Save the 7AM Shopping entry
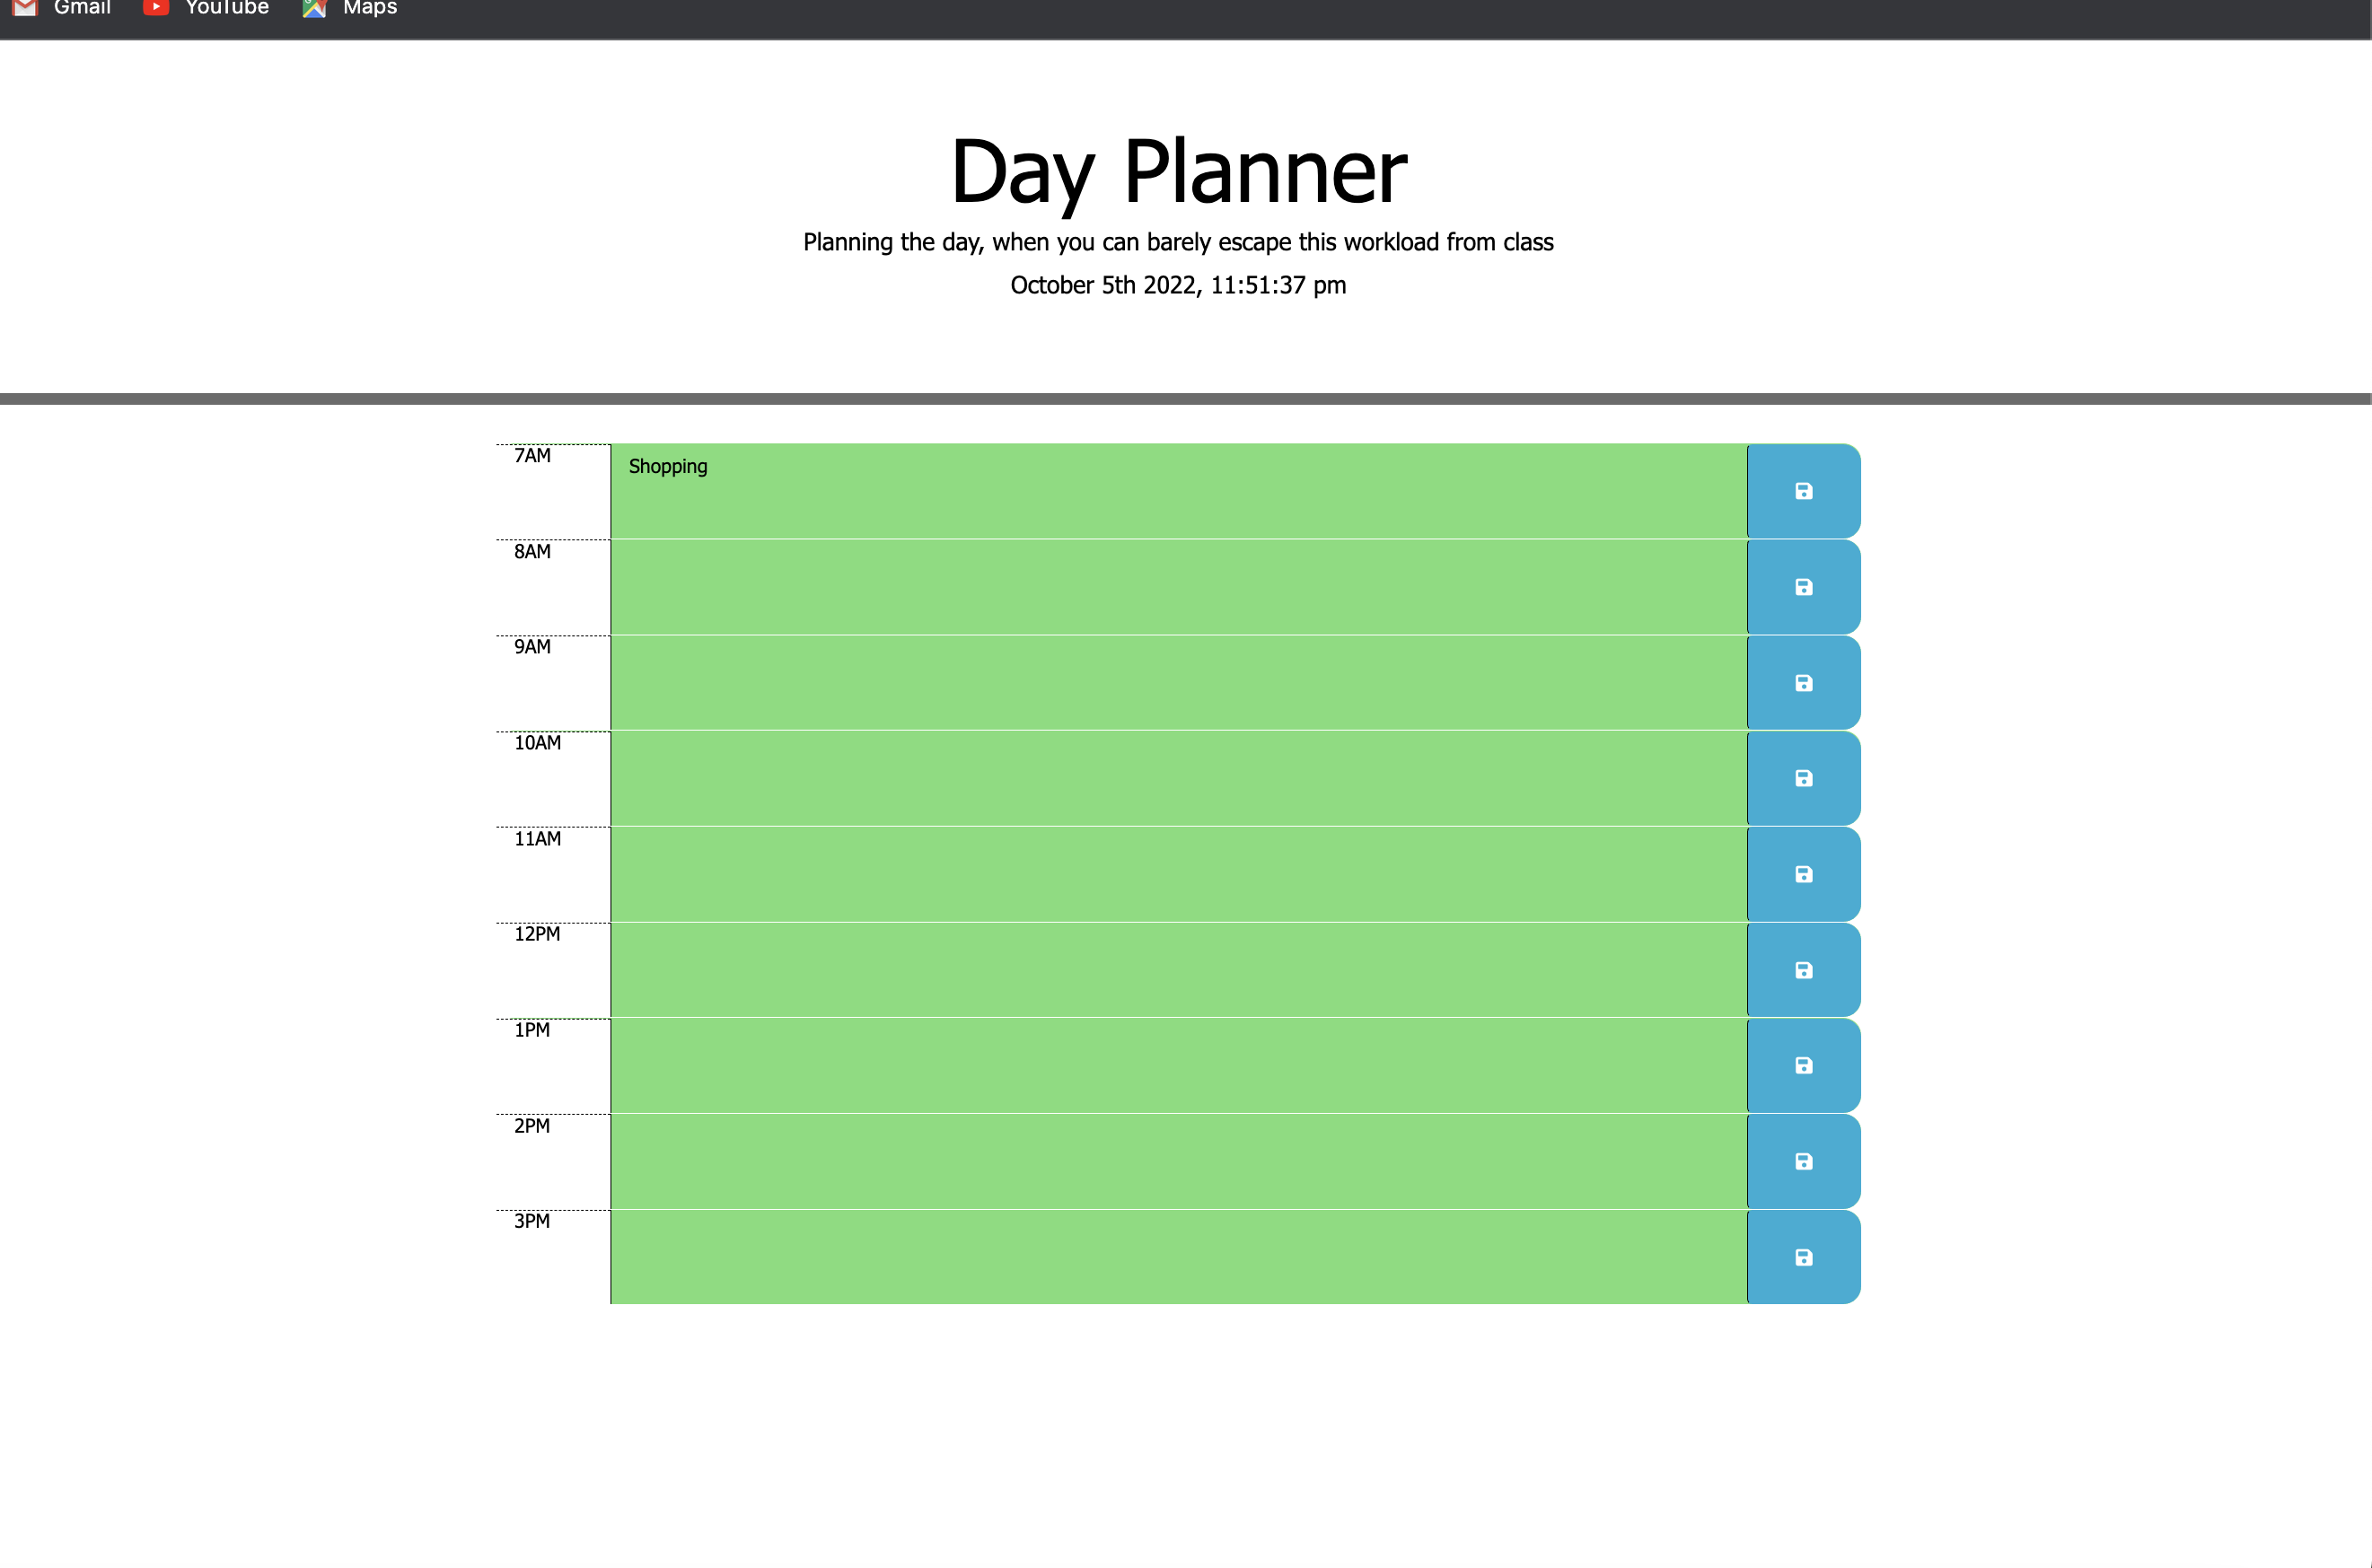The image size is (2372, 1568). pyautogui.click(x=1803, y=490)
